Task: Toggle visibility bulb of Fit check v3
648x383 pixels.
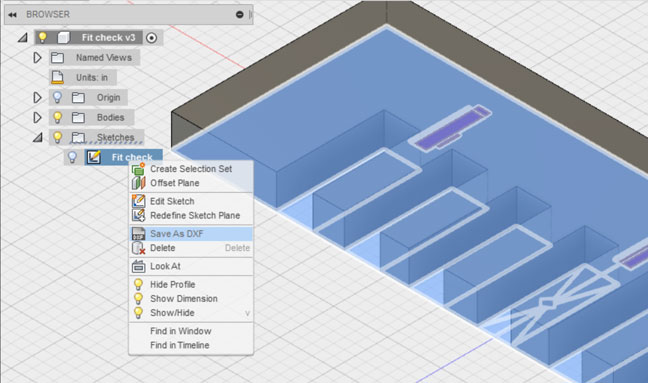Action: tap(43, 38)
